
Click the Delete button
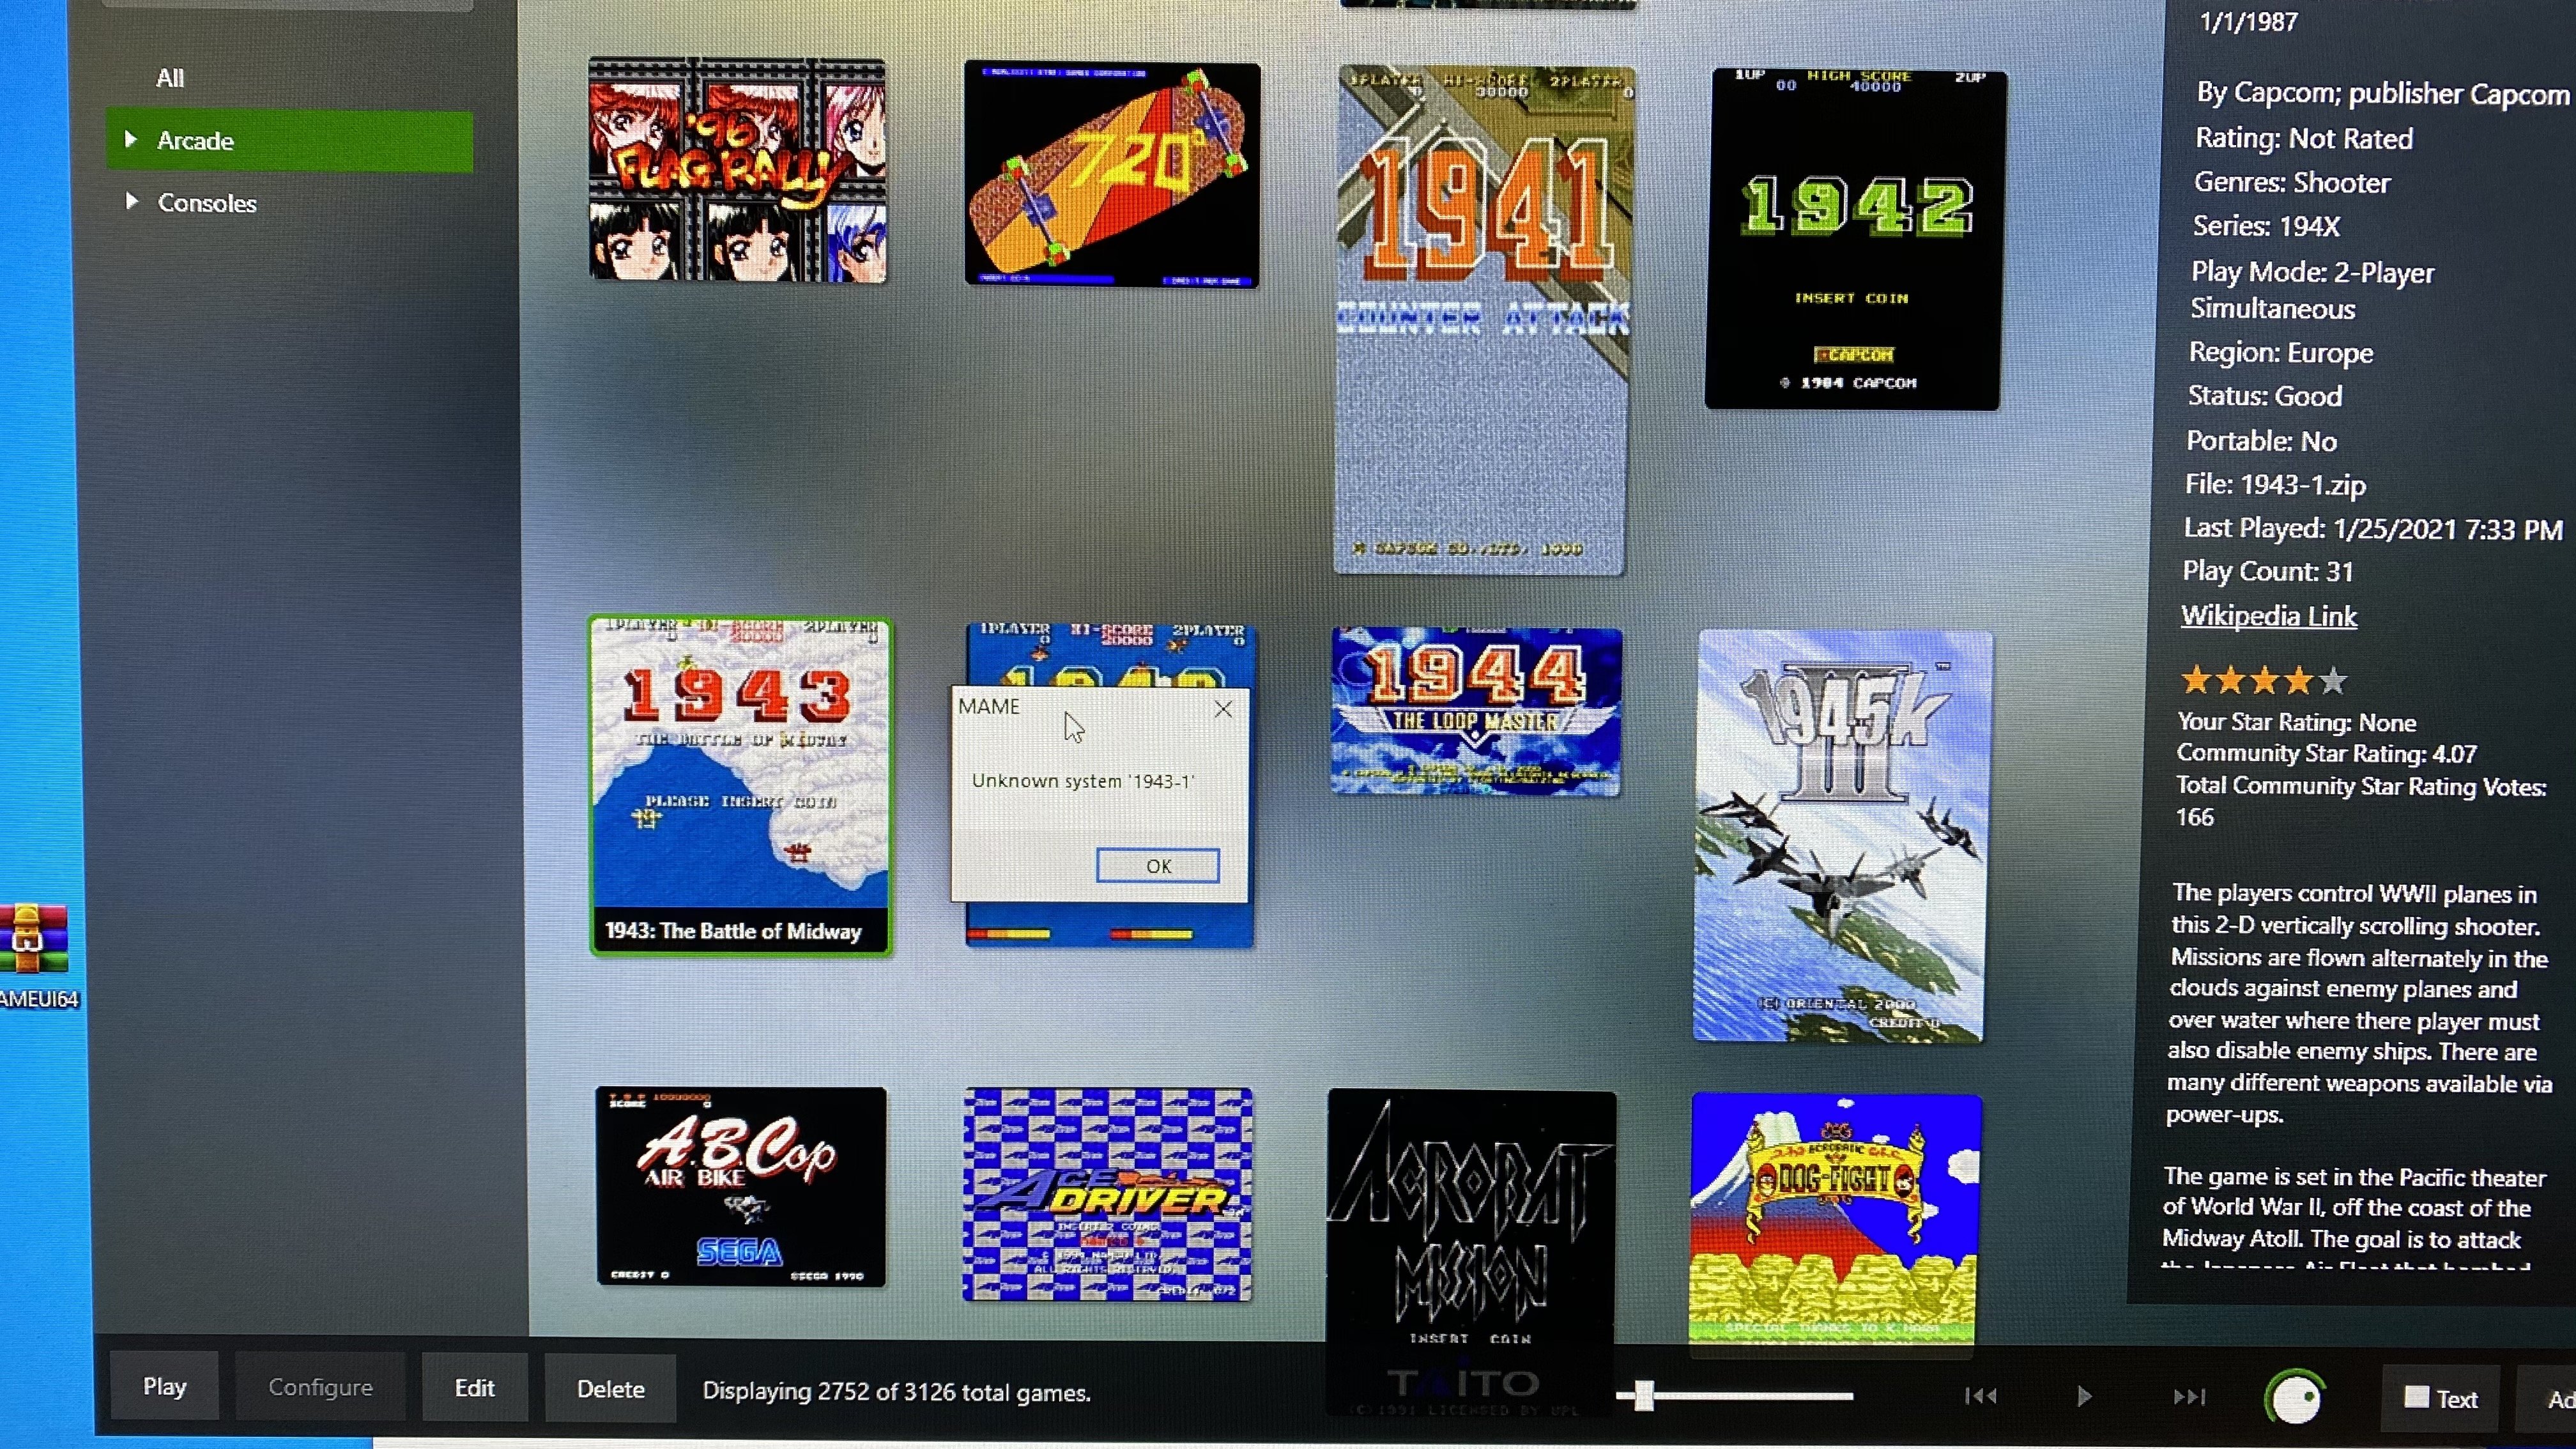pos(610,1389)
